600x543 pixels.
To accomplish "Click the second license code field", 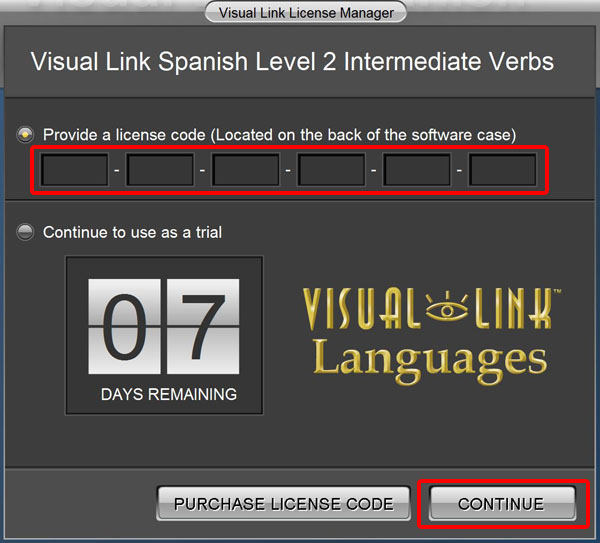I will pyautogui.click(x=160, y=170).
